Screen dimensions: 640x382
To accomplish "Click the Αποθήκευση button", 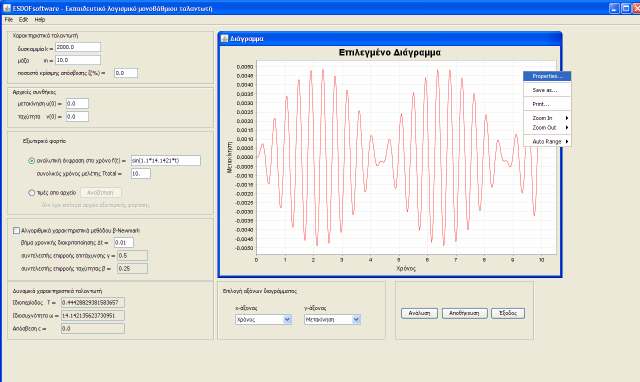I will point(464,313).
